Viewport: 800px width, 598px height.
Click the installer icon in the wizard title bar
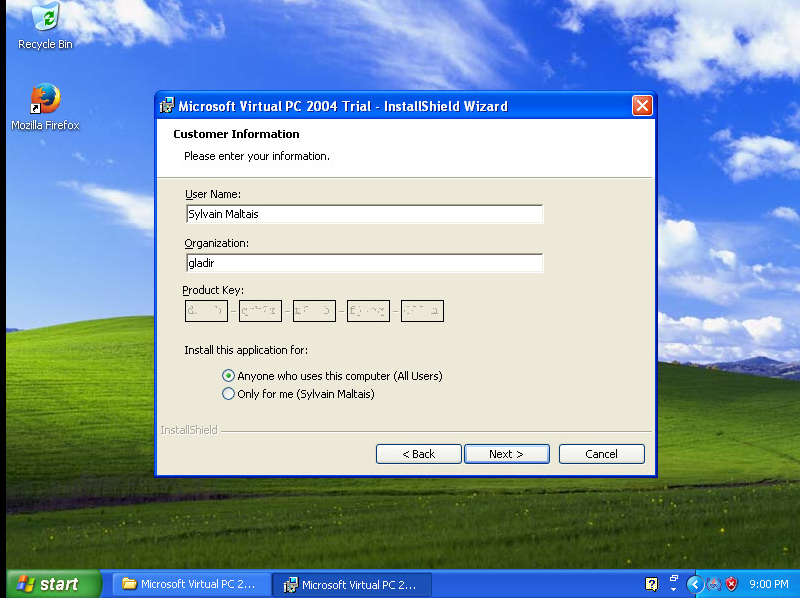tap(167, 106)
